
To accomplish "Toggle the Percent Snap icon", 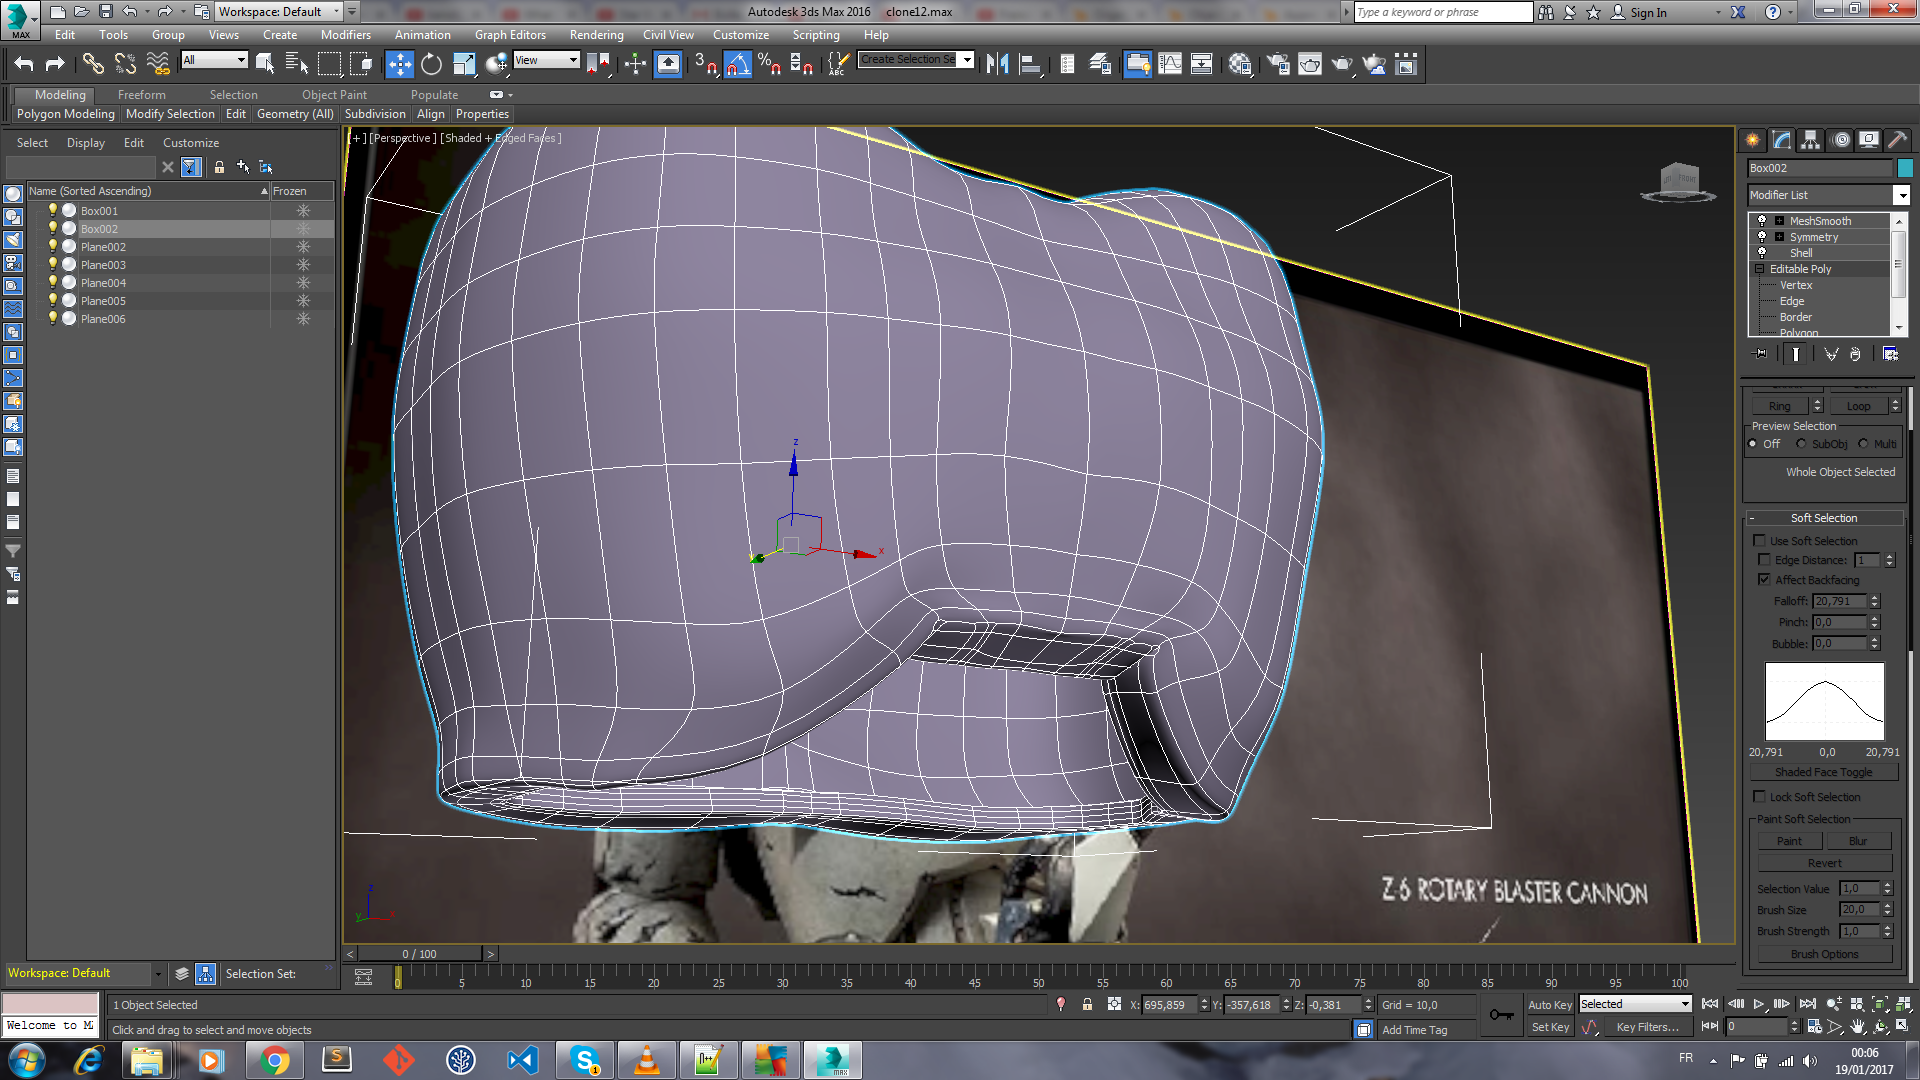I will point(769,64).
